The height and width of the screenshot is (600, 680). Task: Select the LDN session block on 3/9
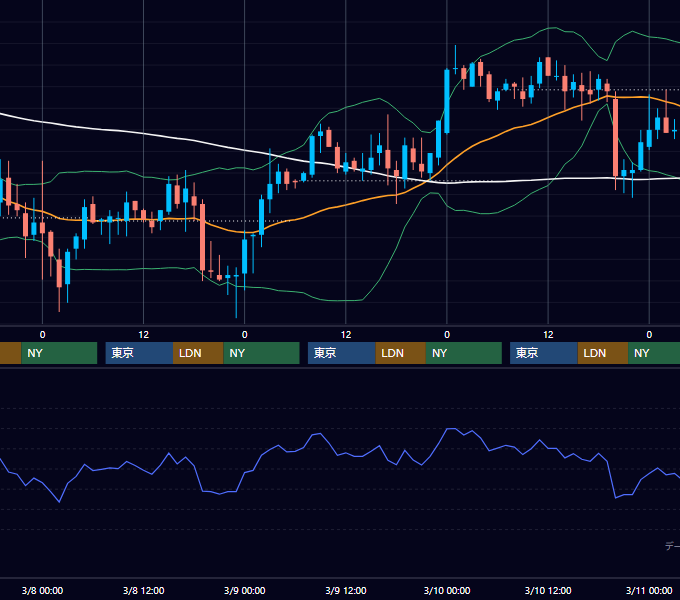401,353
